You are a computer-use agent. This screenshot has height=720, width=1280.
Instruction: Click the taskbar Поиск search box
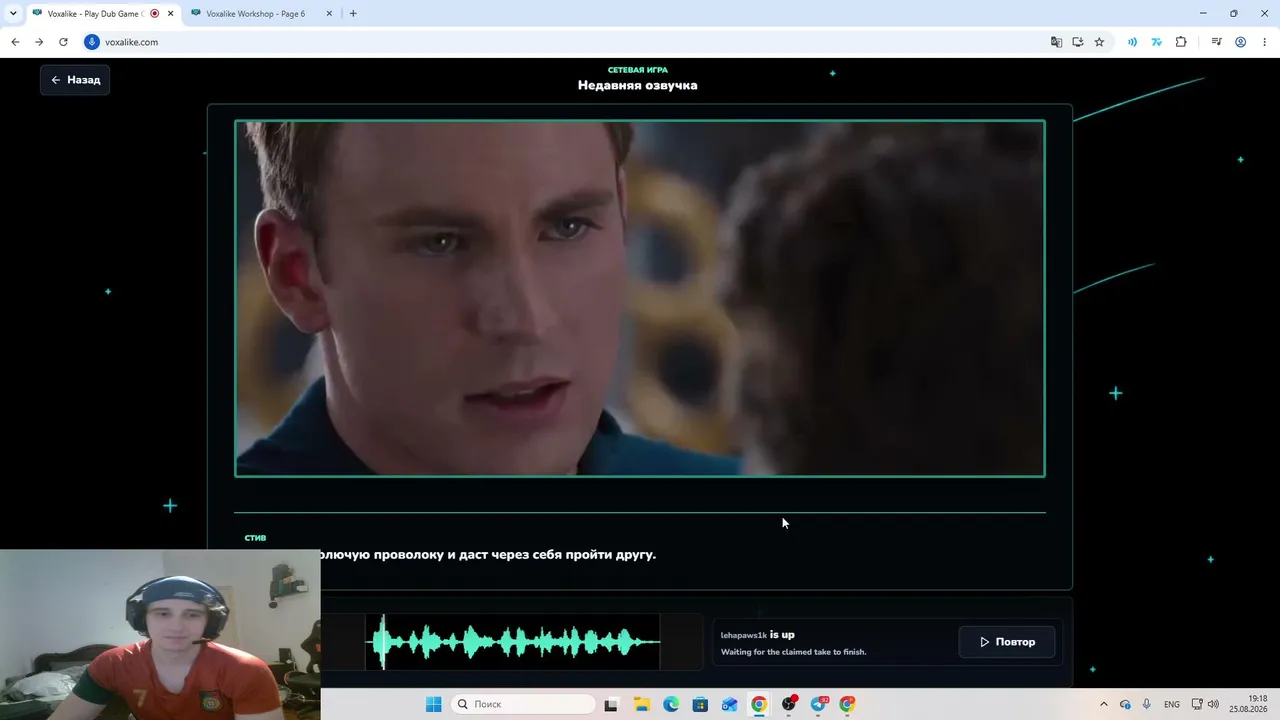[521, 704]
